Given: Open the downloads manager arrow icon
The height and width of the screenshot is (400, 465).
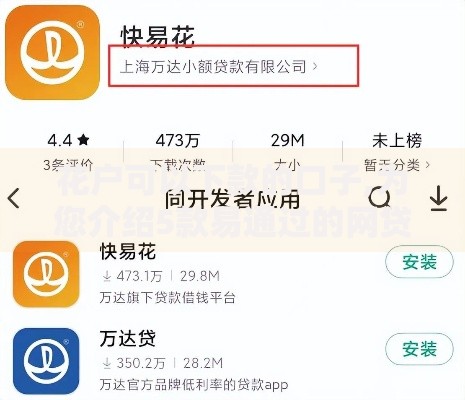Looking at the screenshot, I should (438, 199).
